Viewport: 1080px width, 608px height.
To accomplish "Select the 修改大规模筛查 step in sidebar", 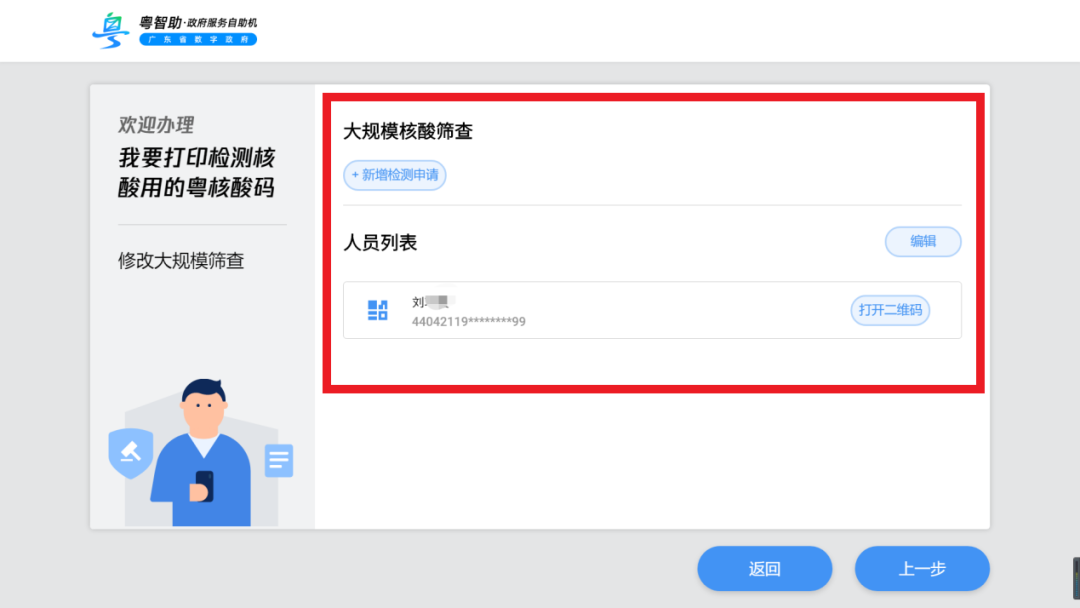I will (181, 261).
